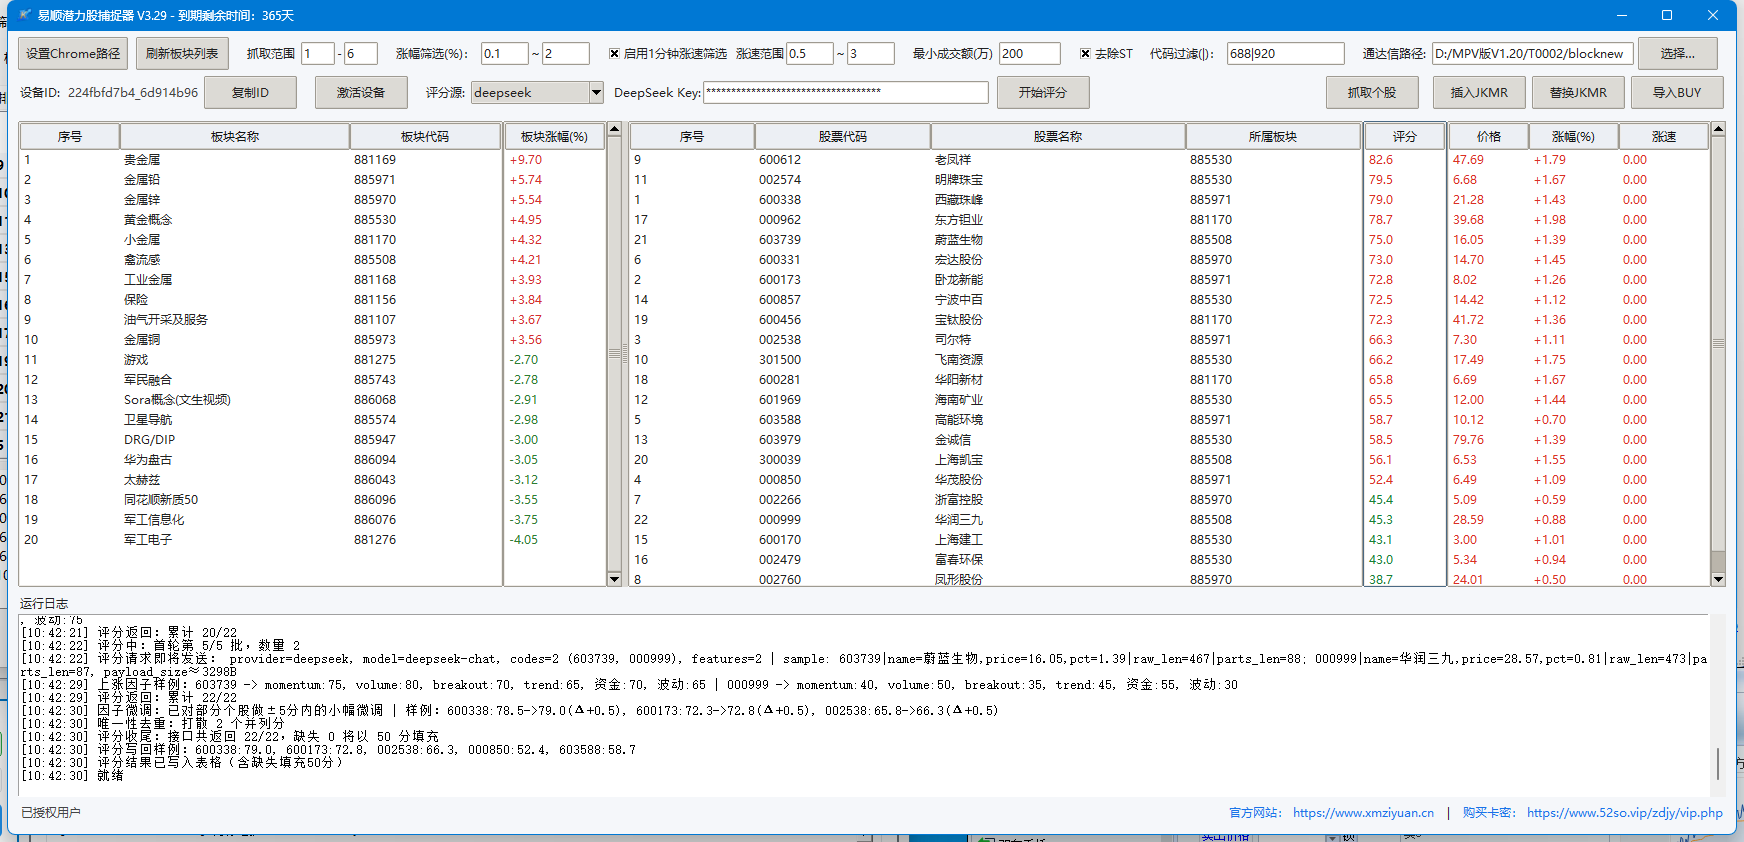The height and width of the screenshot is (842, 1744).
Task: Click the app icon in the title bar
Action: click(x=24, y=15)
